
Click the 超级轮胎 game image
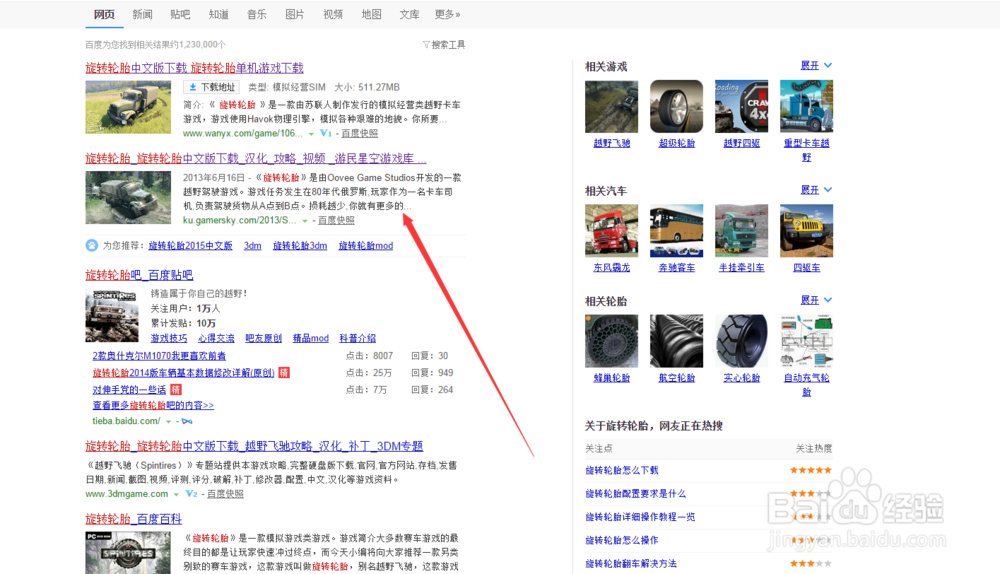click(677, 107)
